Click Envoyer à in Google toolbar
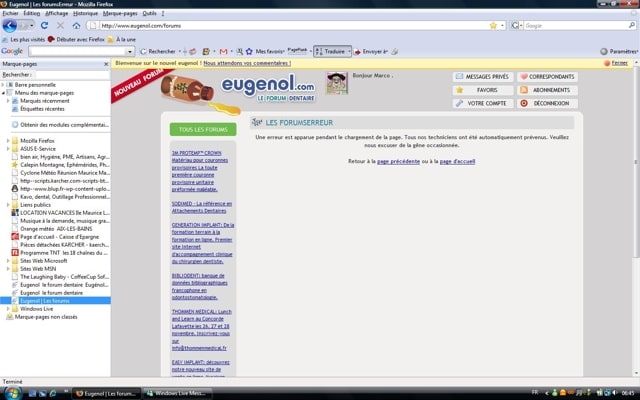The image size is (640, 400). click(371, 51)
